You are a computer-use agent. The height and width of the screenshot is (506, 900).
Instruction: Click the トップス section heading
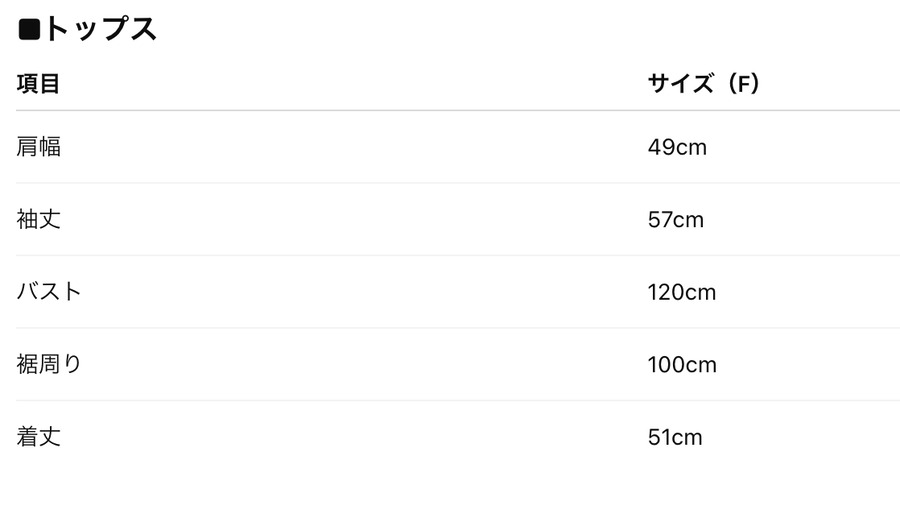100,29
